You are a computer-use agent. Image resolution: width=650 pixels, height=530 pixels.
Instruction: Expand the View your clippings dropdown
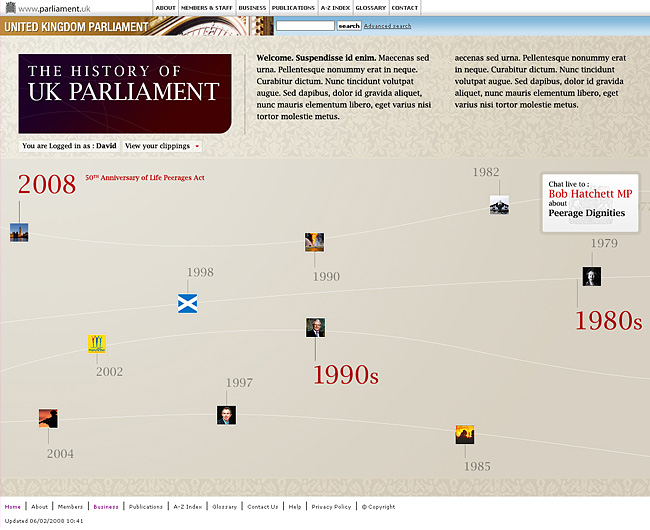coord(162,146)
